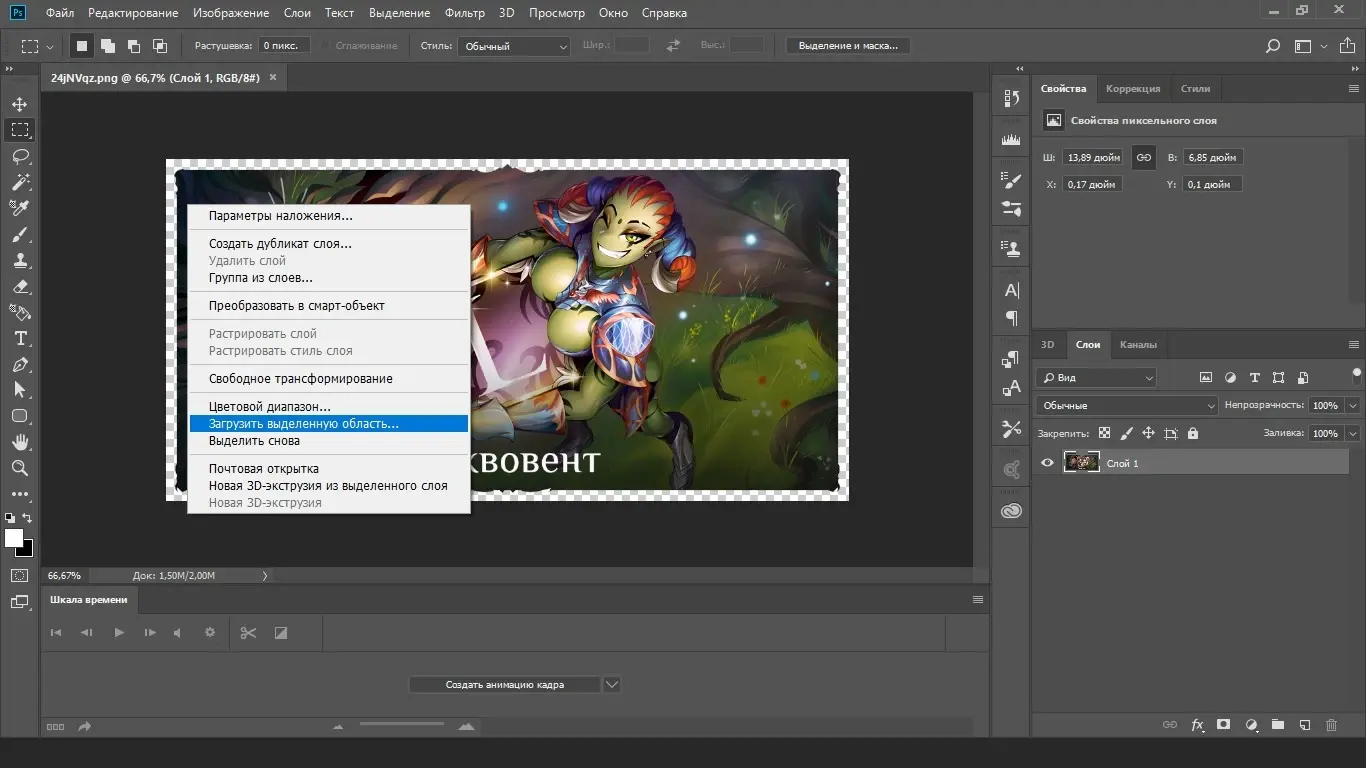1366x768 pixels.
Task: Select the Move tool
Action: tap(20, 104)
